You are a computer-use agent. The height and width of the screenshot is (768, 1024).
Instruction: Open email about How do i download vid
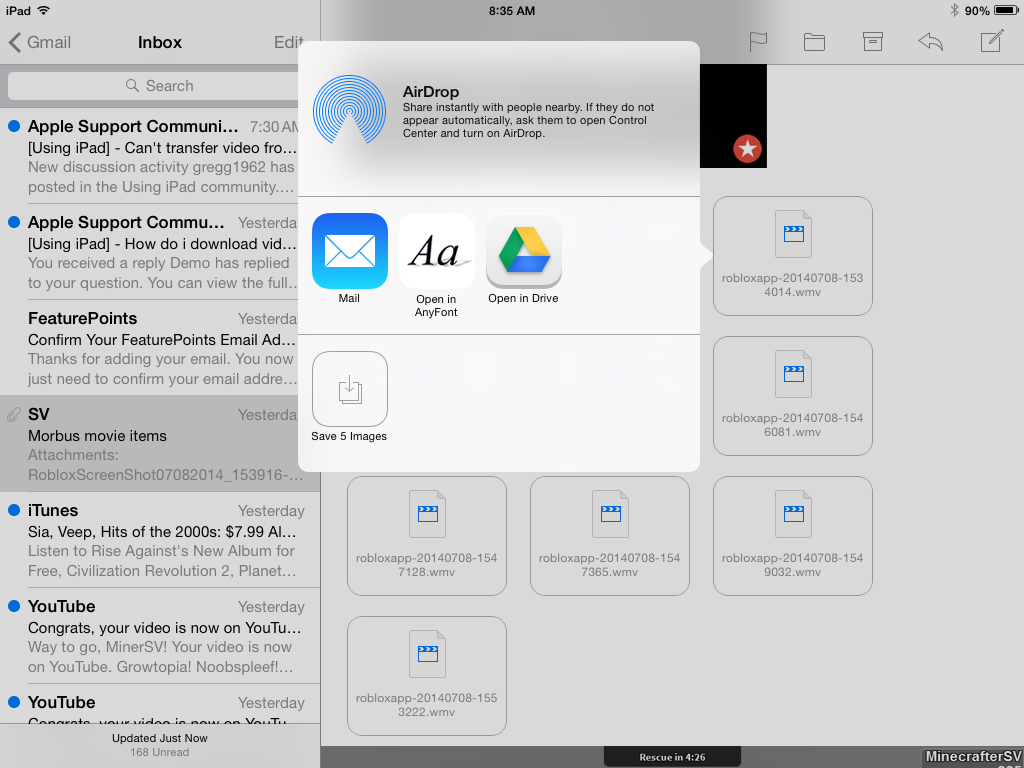(x=160, y=252)
